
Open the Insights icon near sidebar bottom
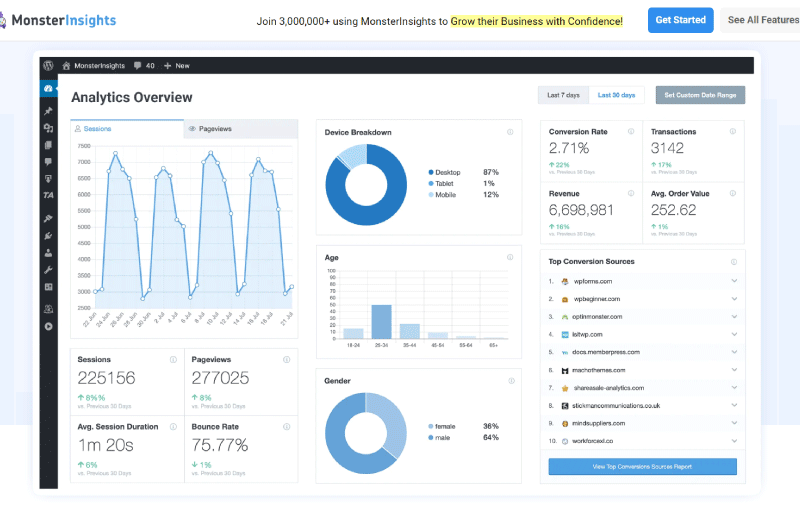48,309
